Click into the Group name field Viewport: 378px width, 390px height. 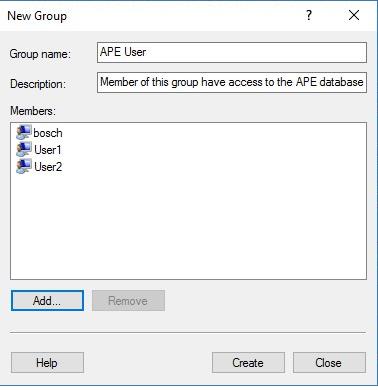(232, 52)
